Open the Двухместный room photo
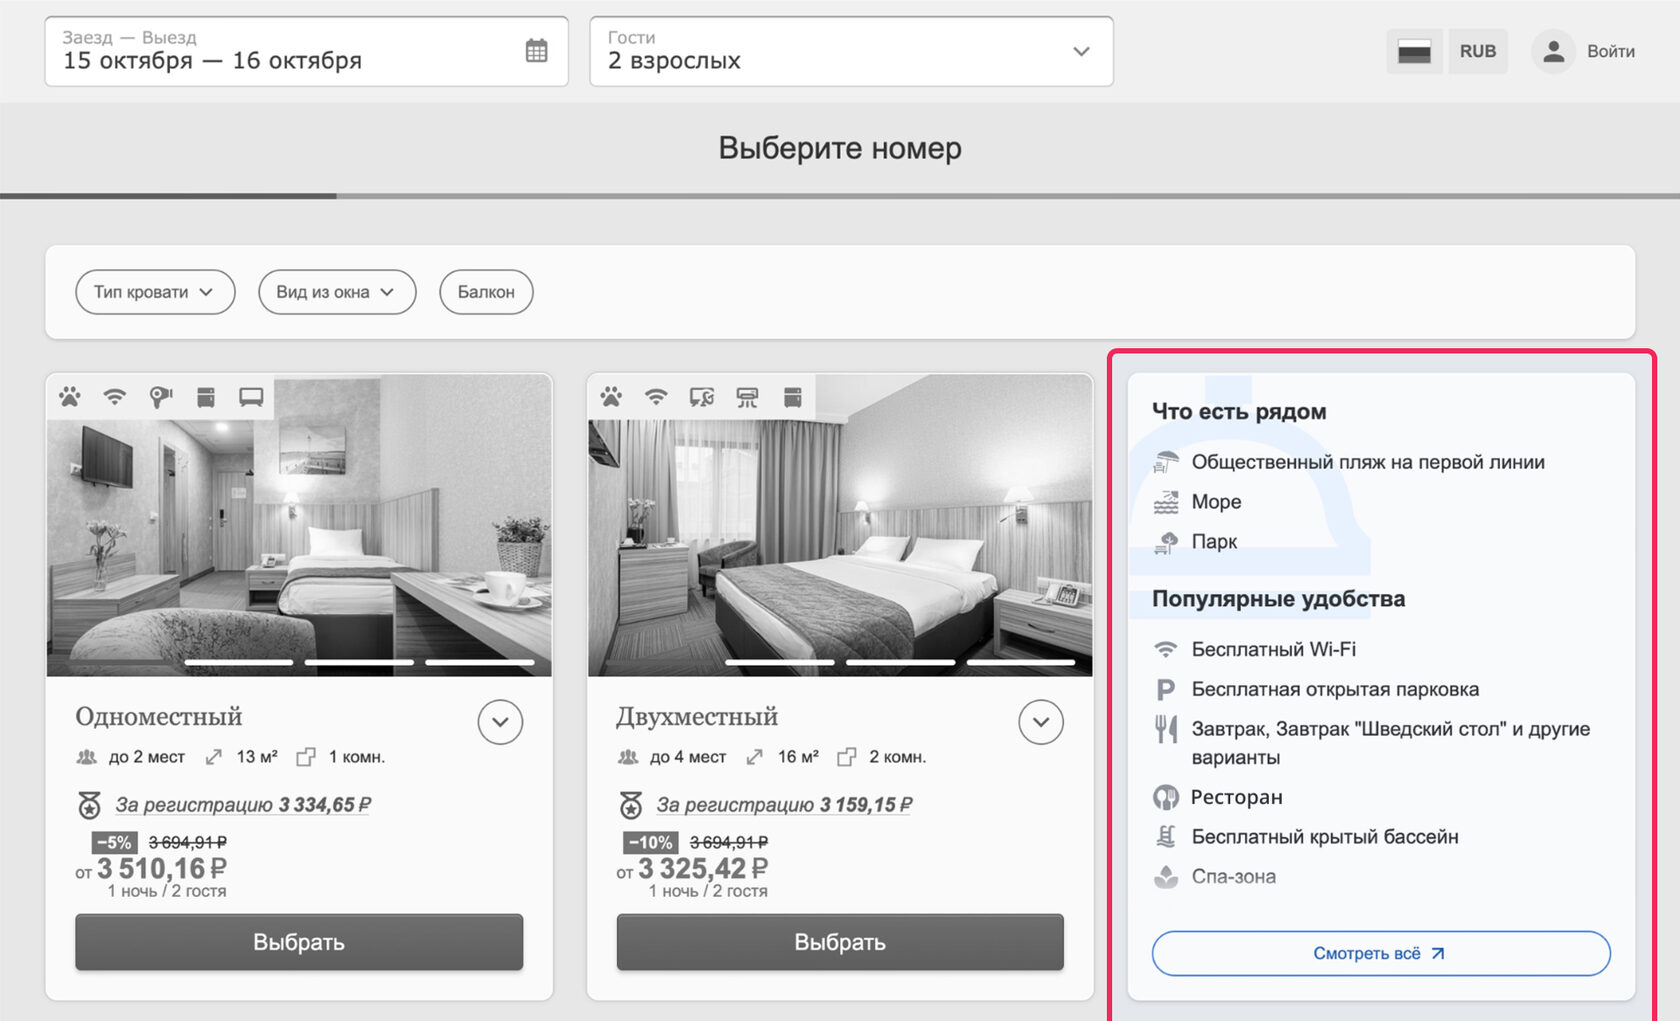Viewport: 1680px width, 1021px height. point(840,526)
